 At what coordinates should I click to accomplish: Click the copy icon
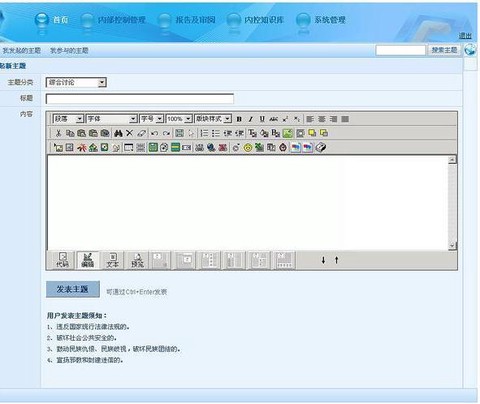[70, 133]
